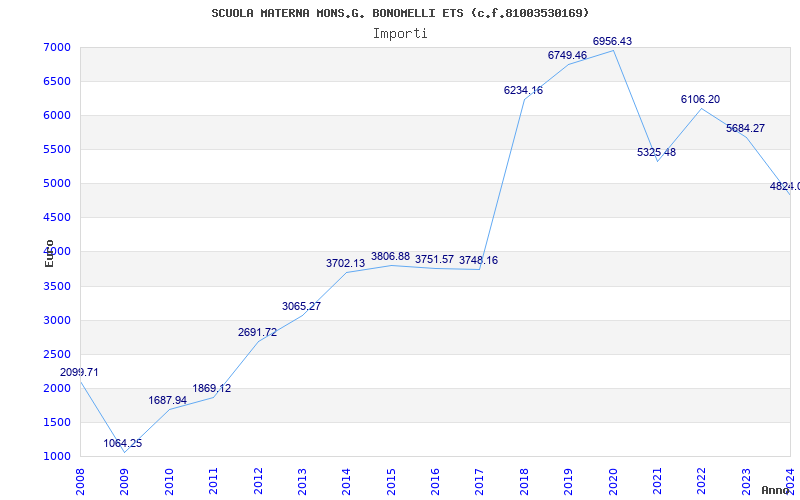The image size is (800, 500).
Task: Click the Anno axis label
Action: [776, 490]
